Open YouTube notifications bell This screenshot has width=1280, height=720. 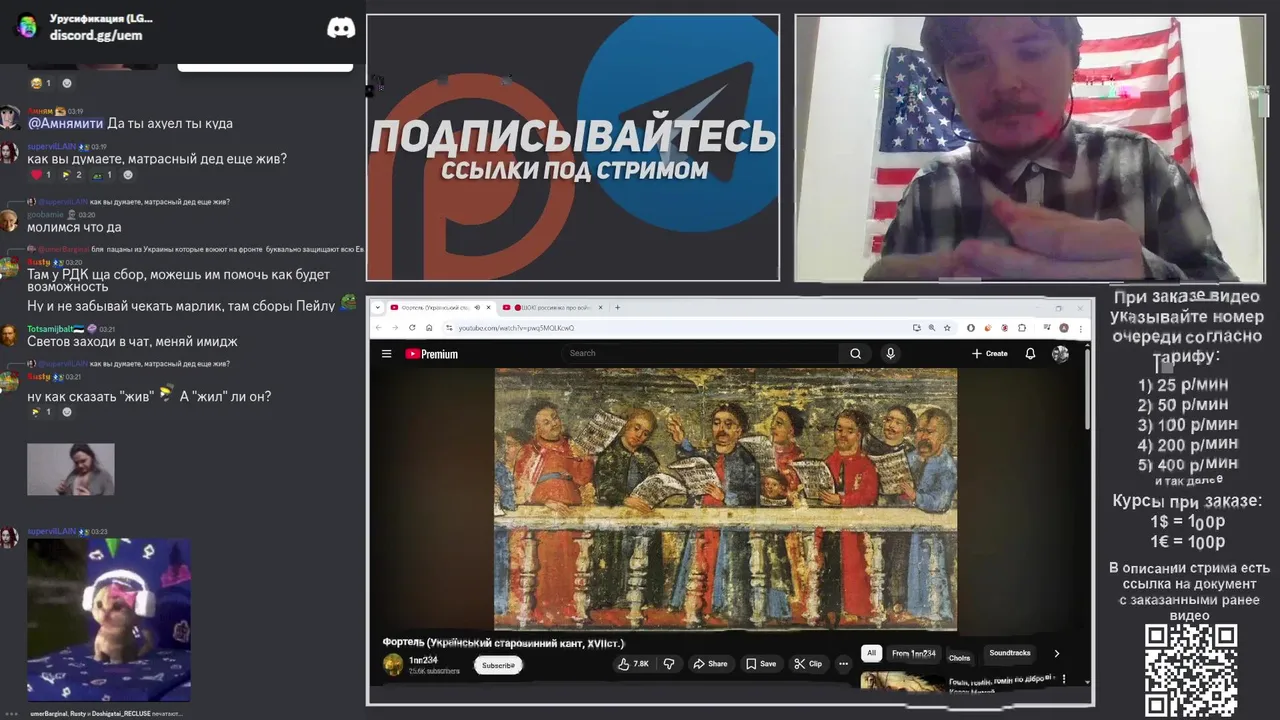[1030, 353]
